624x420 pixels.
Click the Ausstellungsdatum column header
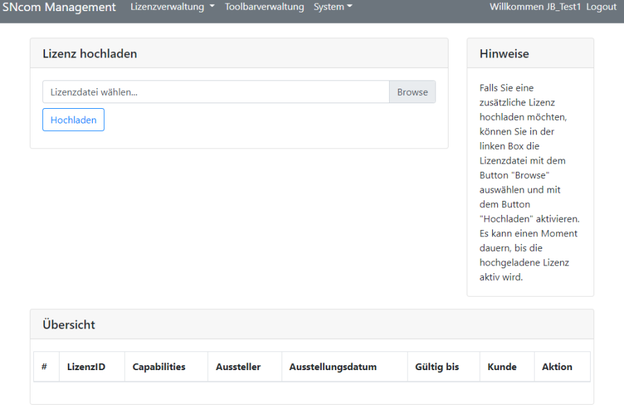[x=333, y=367]
